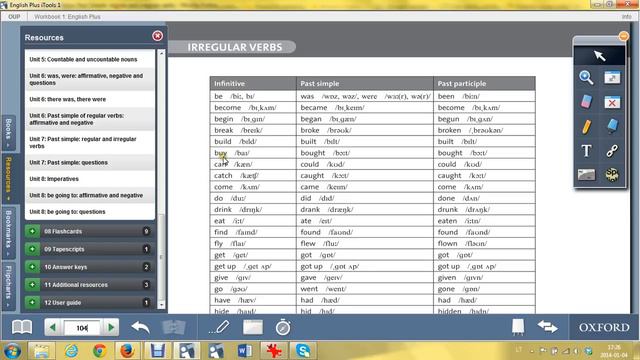Image resolution: width=640 pixels, height=360 pixels.
Task: Open Unit 8: Imperatives
Action: pyautogui.click(x=90, y=179)
